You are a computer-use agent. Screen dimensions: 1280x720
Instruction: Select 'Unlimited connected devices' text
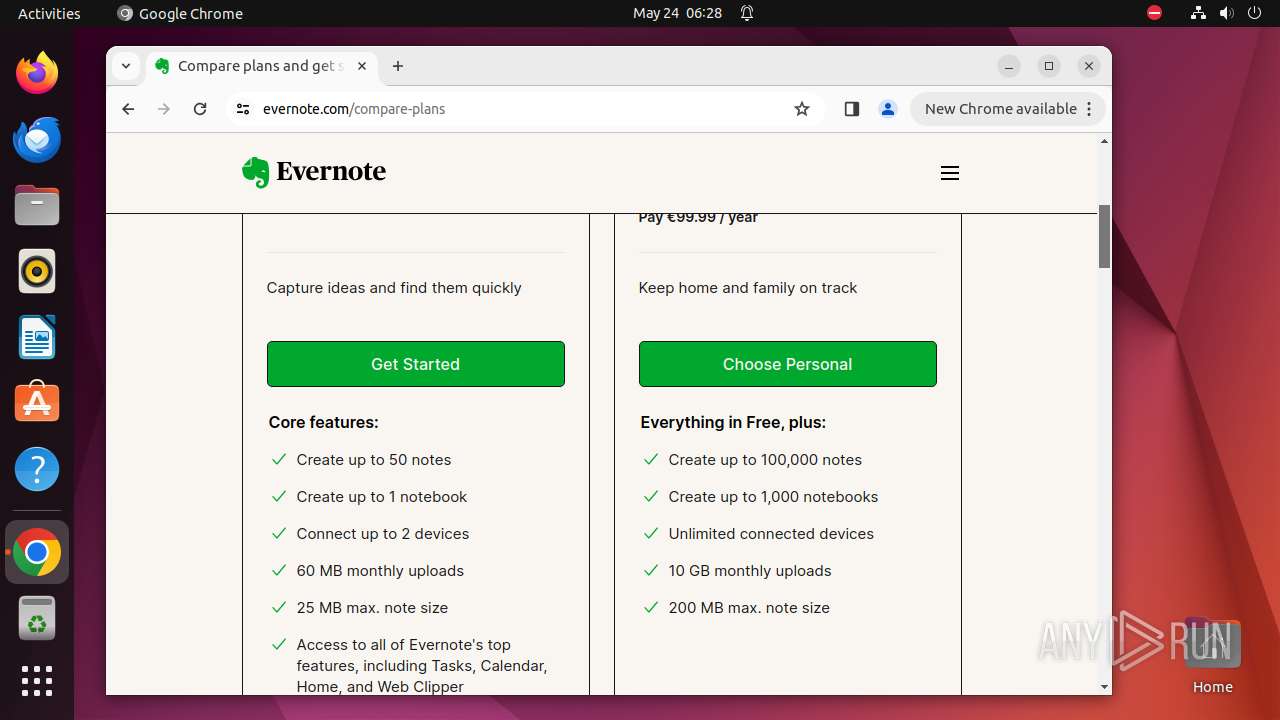point(771,534)
